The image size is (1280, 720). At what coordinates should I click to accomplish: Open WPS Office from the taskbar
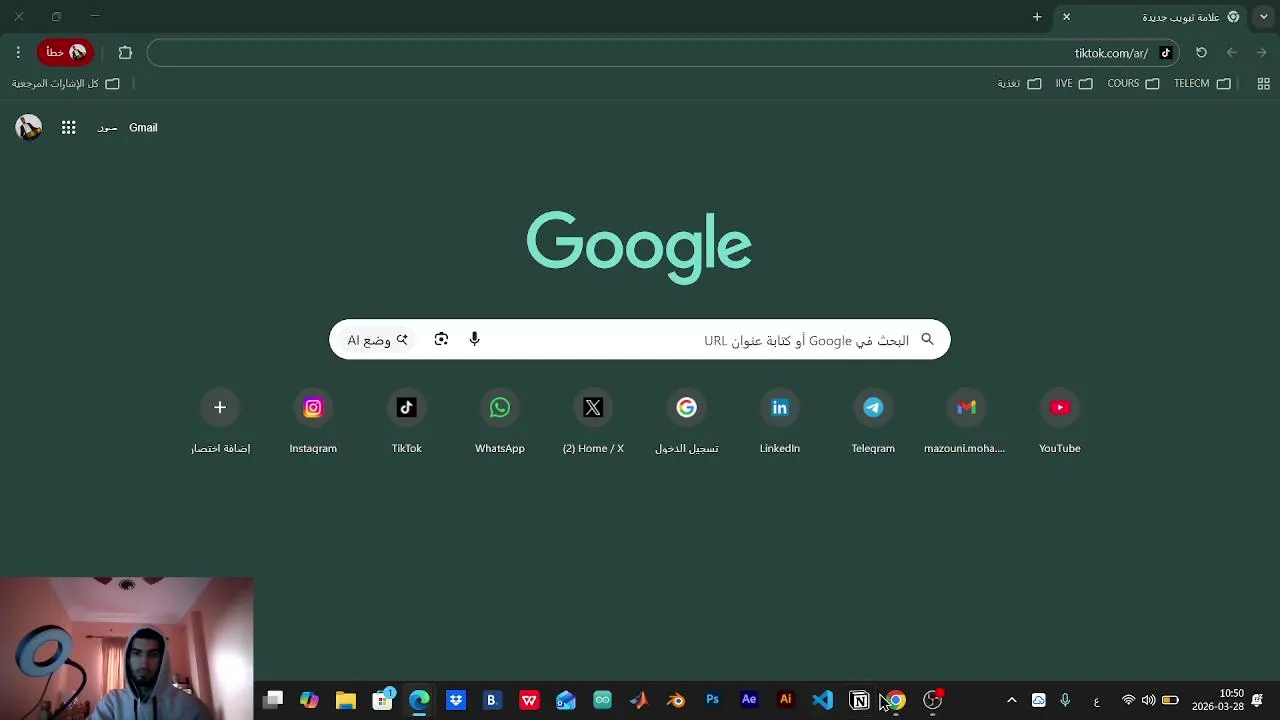(x=529, y=700)
